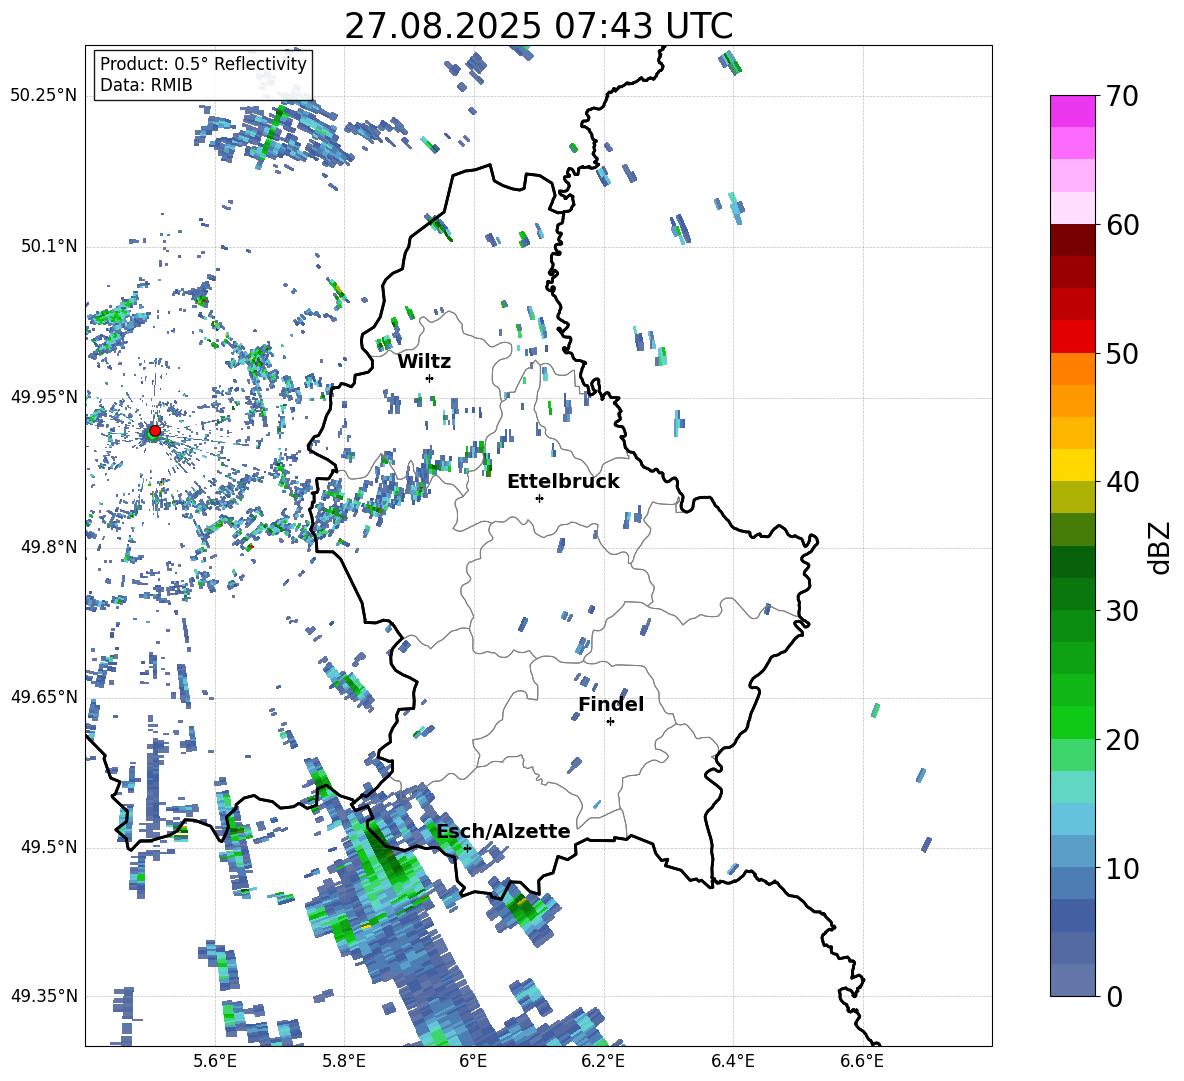
Task: Click the dBZ colorbar axis label
Action: [1161, 547]
